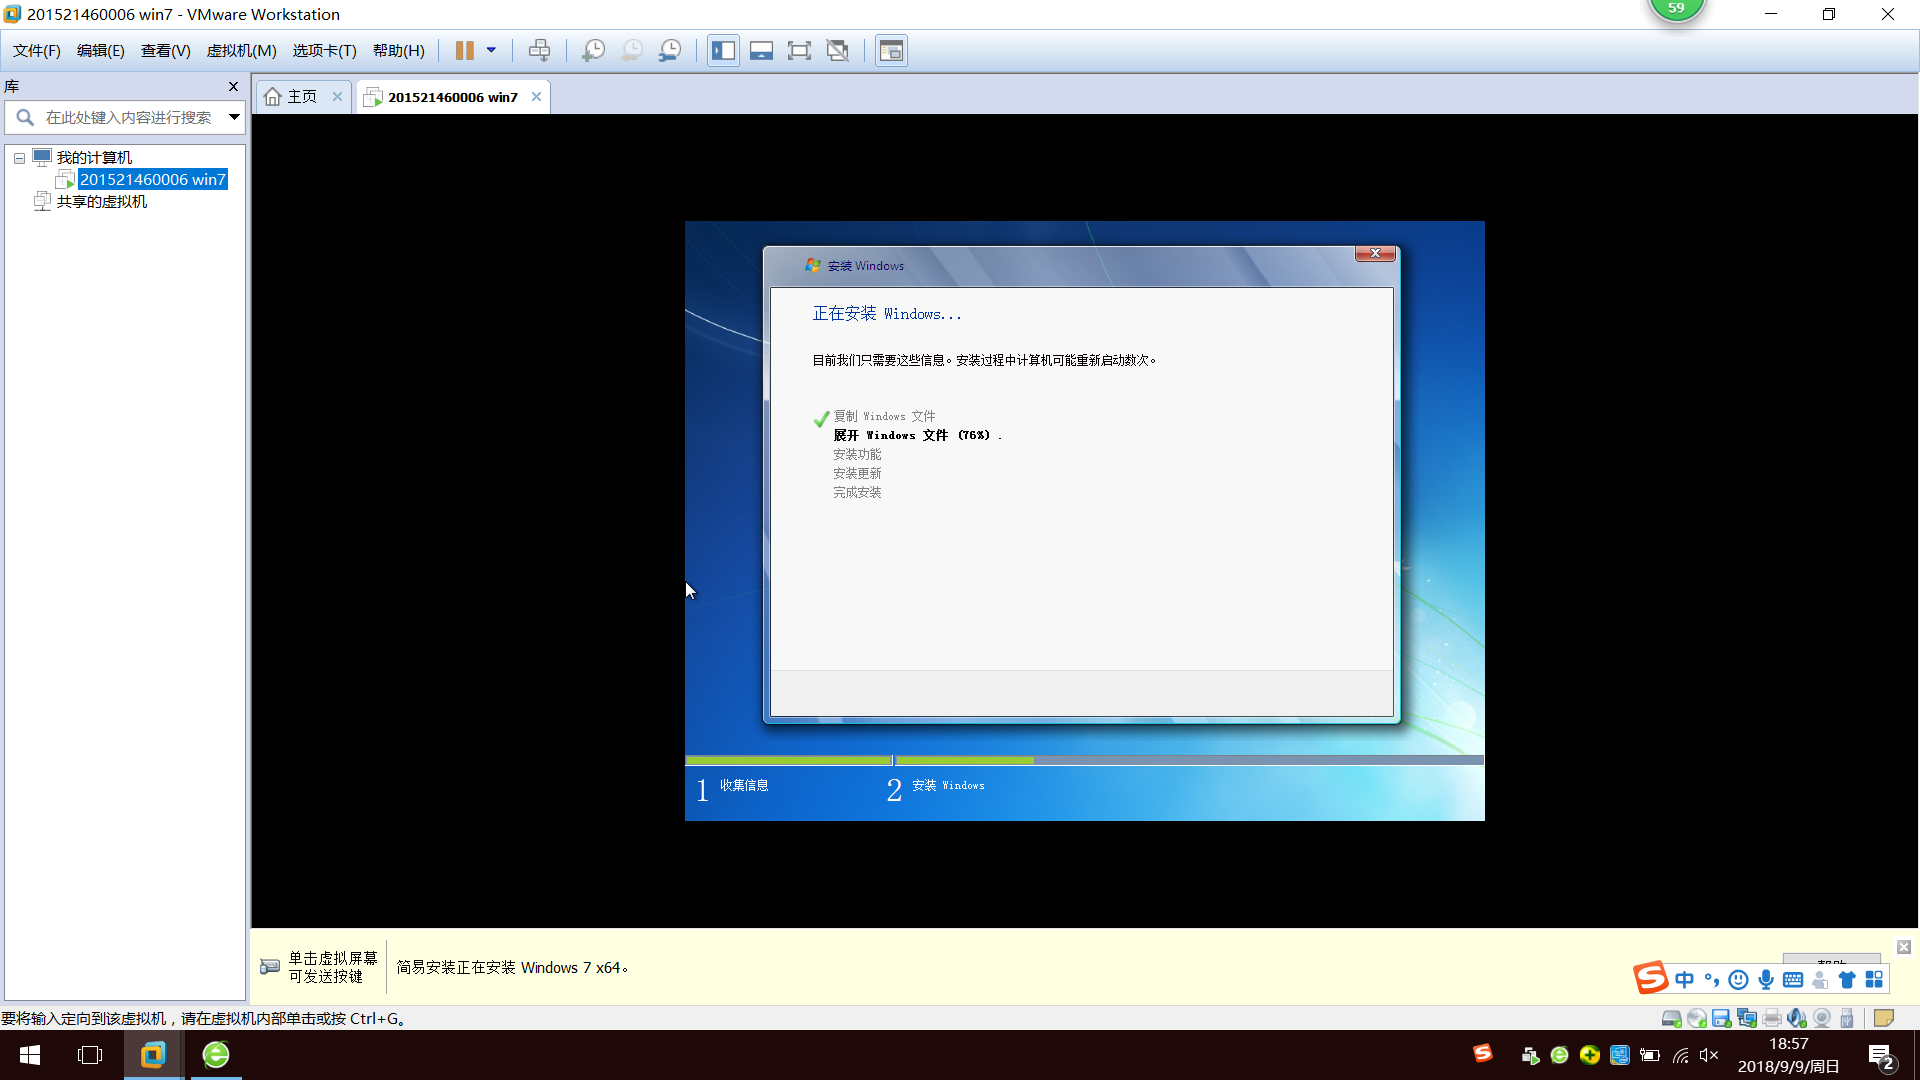Open the library search filter dropdown
1920x1080 pixels.
pyautogui.click(x=234, y=117)
